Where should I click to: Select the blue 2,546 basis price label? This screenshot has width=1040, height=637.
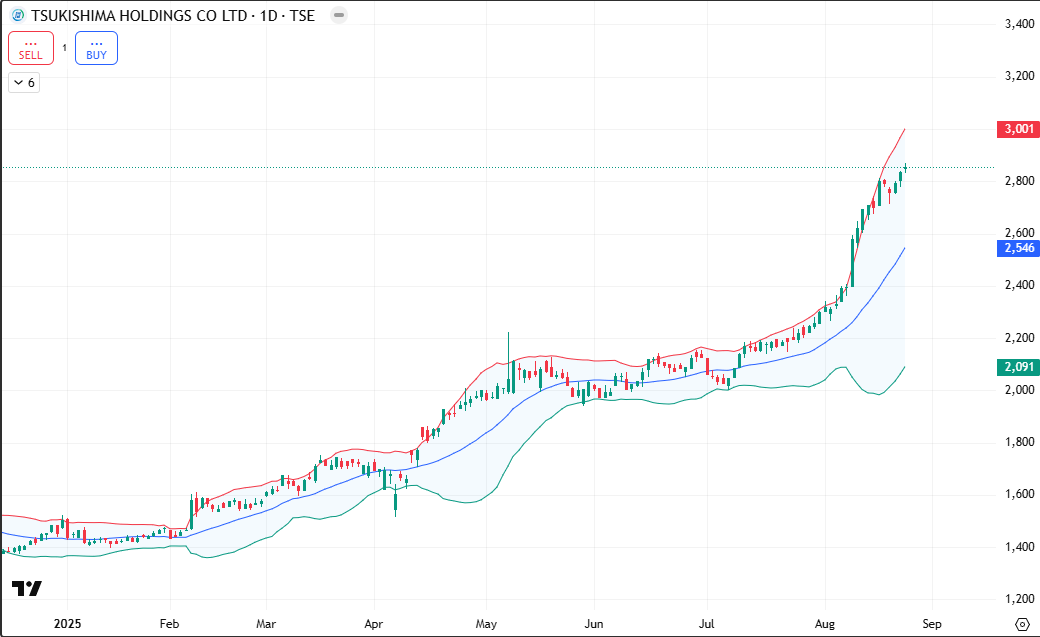pyautogui.click(x=1018, y=248)
